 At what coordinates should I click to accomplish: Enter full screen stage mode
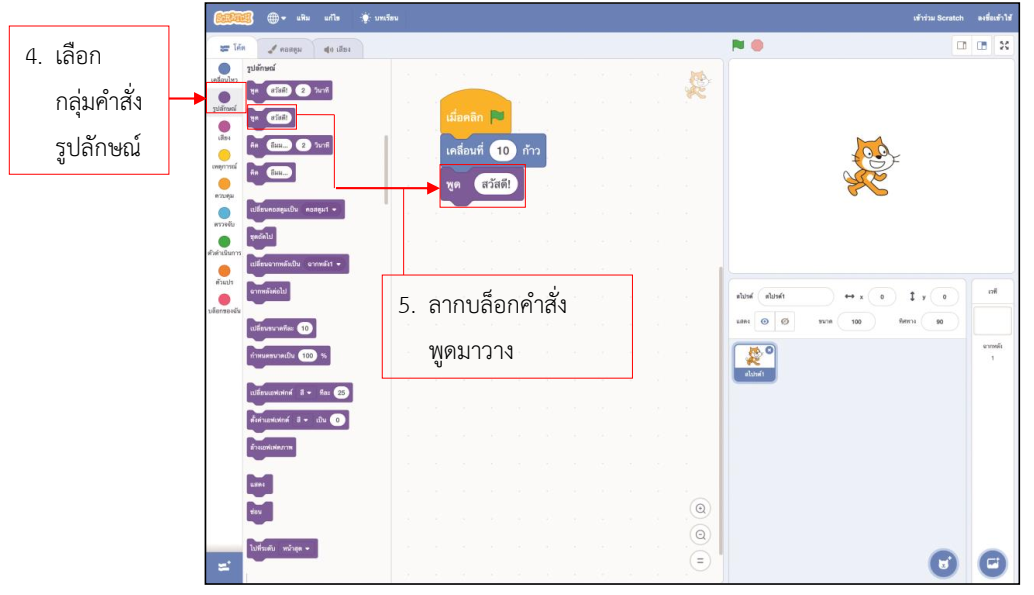1002,46
